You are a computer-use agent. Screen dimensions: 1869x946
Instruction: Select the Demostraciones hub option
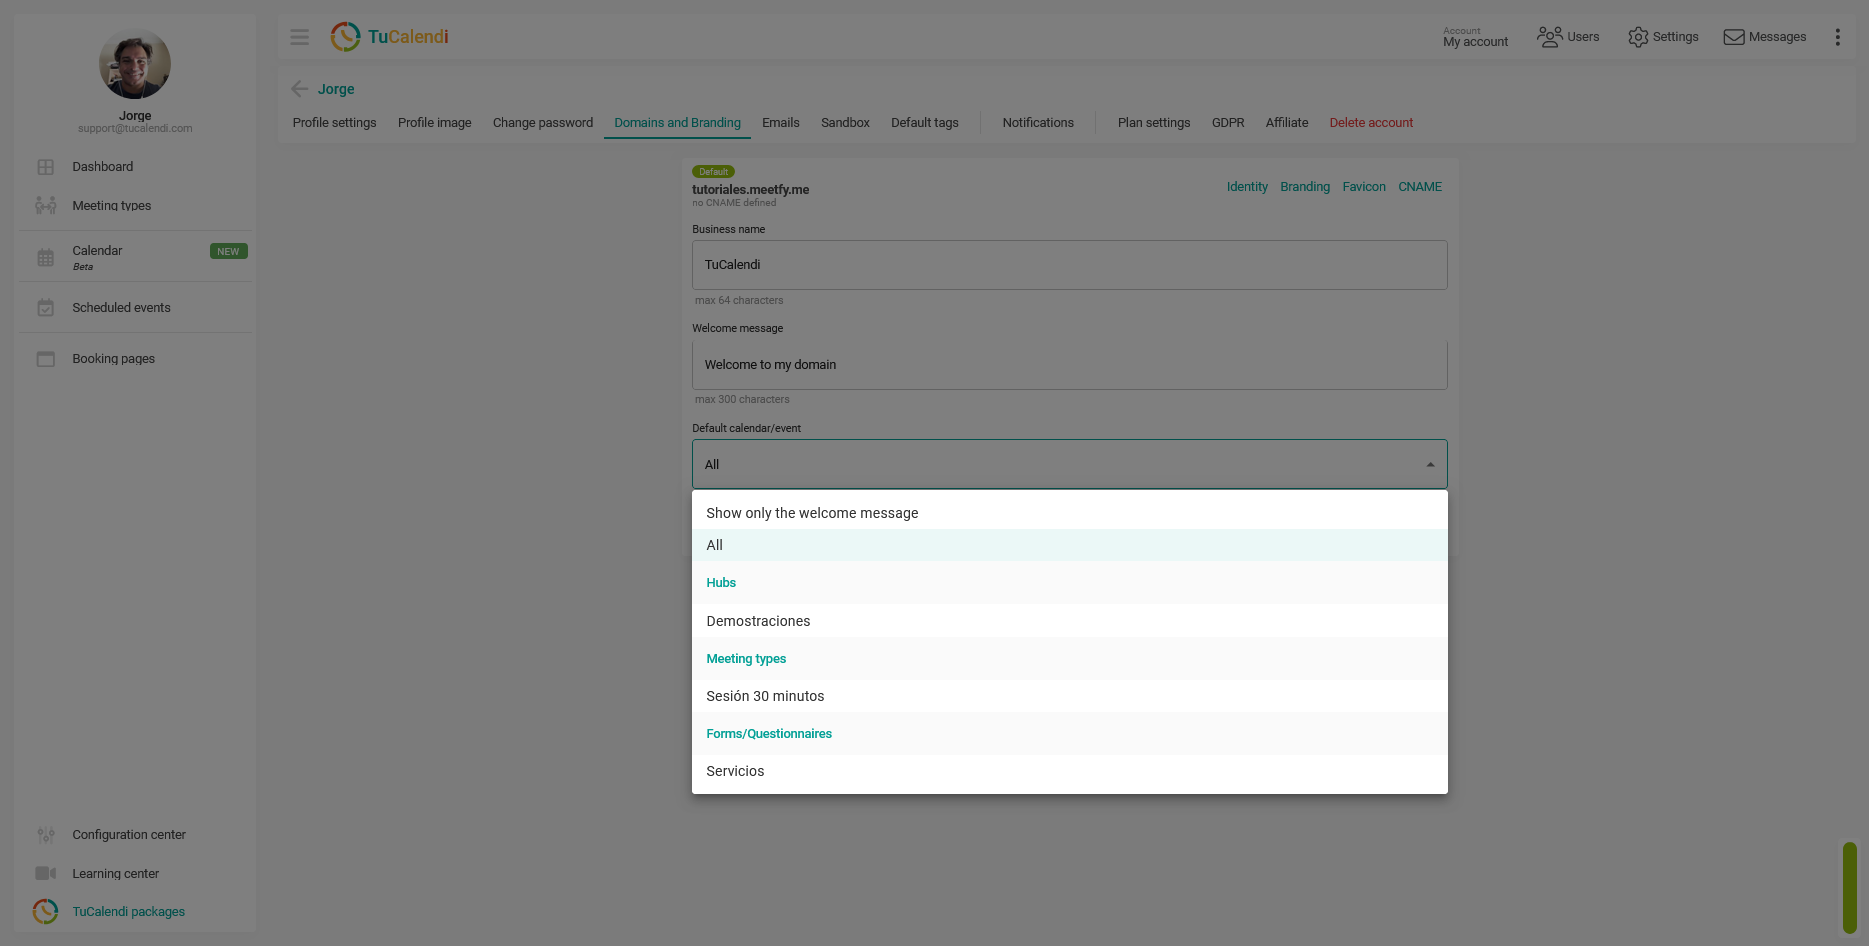[1070, 621]
